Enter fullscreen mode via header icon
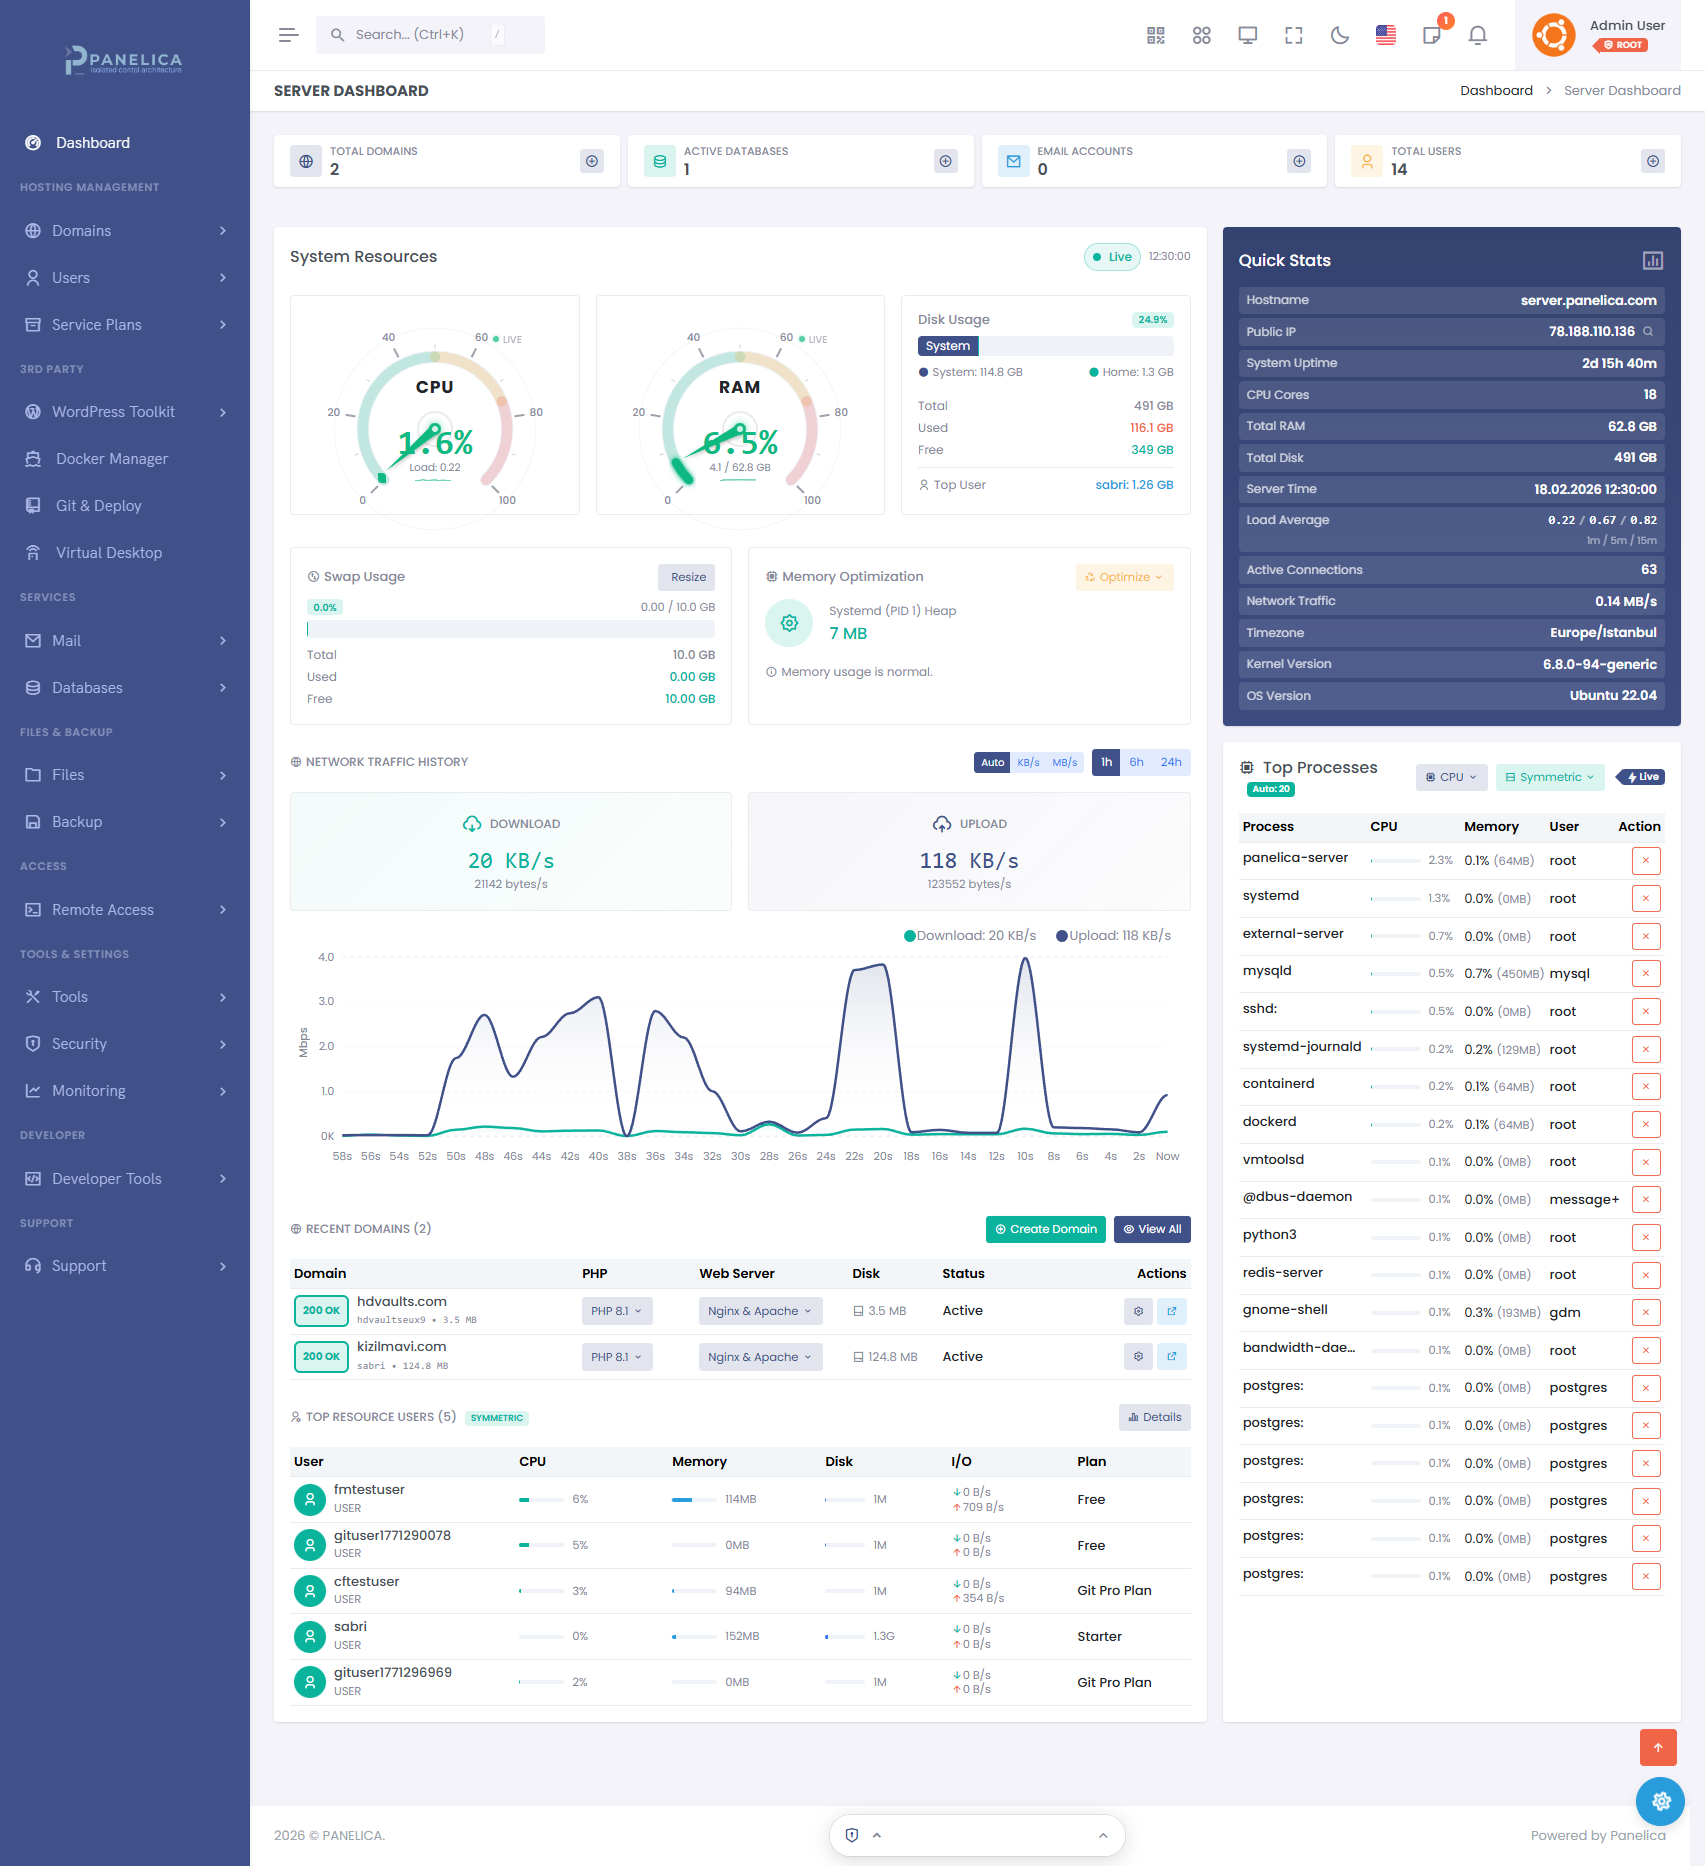 pyautogui.click(x=1293, y=36)
